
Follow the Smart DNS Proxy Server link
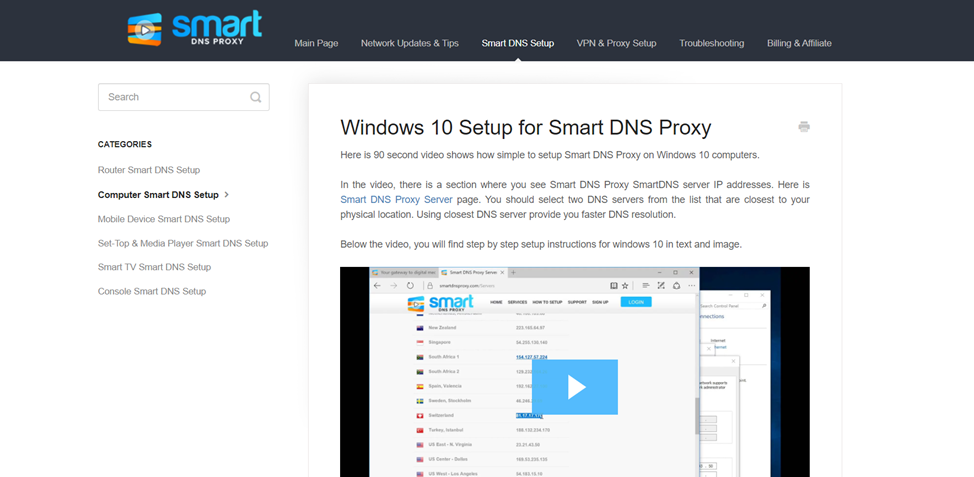coord(396,199)
